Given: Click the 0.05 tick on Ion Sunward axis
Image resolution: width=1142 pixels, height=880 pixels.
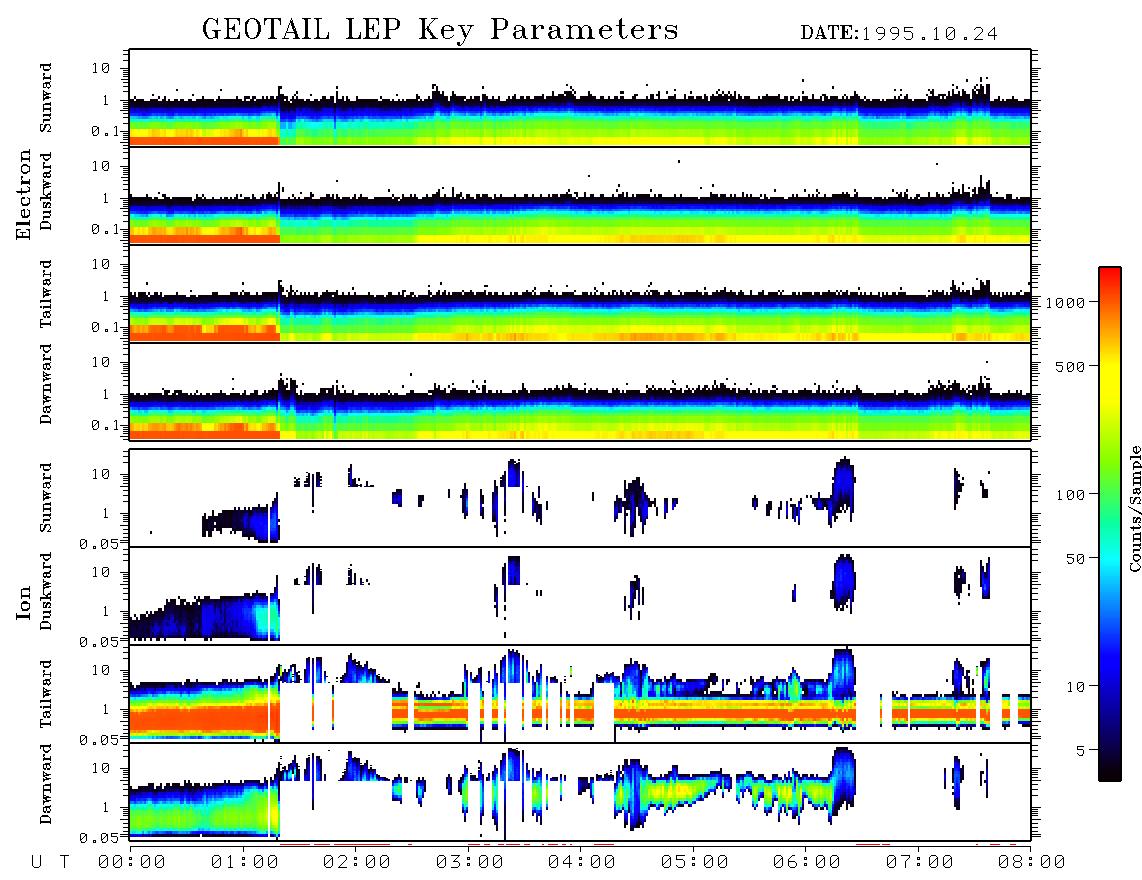Looking at the screenshot, I should (98, 543).
